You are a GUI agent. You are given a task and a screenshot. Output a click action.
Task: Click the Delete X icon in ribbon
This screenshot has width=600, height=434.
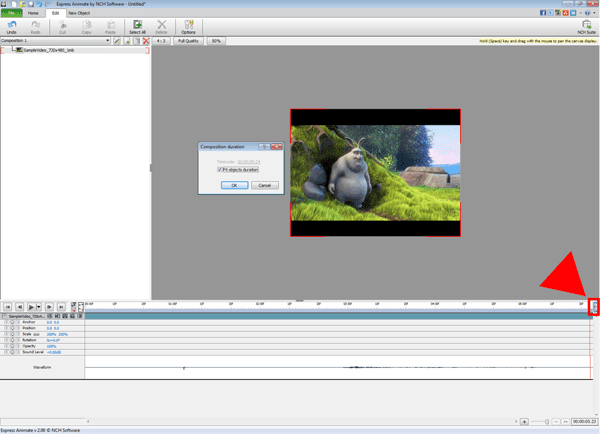[x=161, y=24]
